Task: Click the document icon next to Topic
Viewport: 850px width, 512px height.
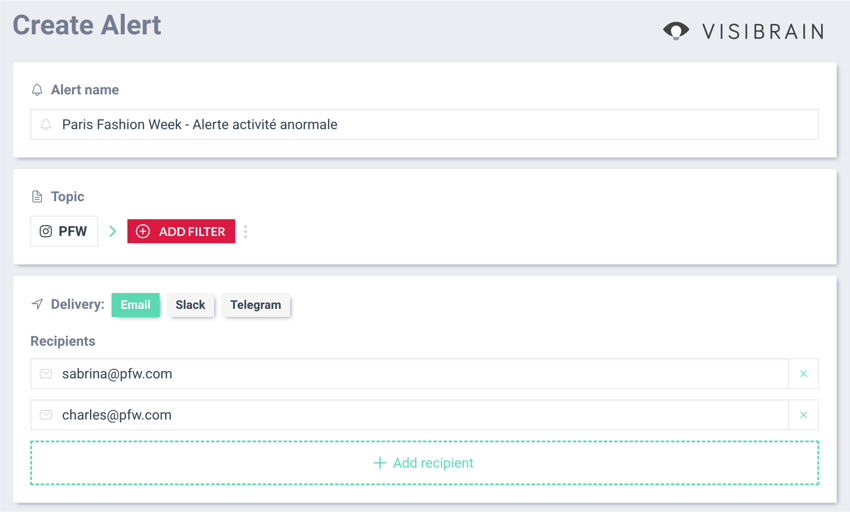Action: click(x=37, y=196)
